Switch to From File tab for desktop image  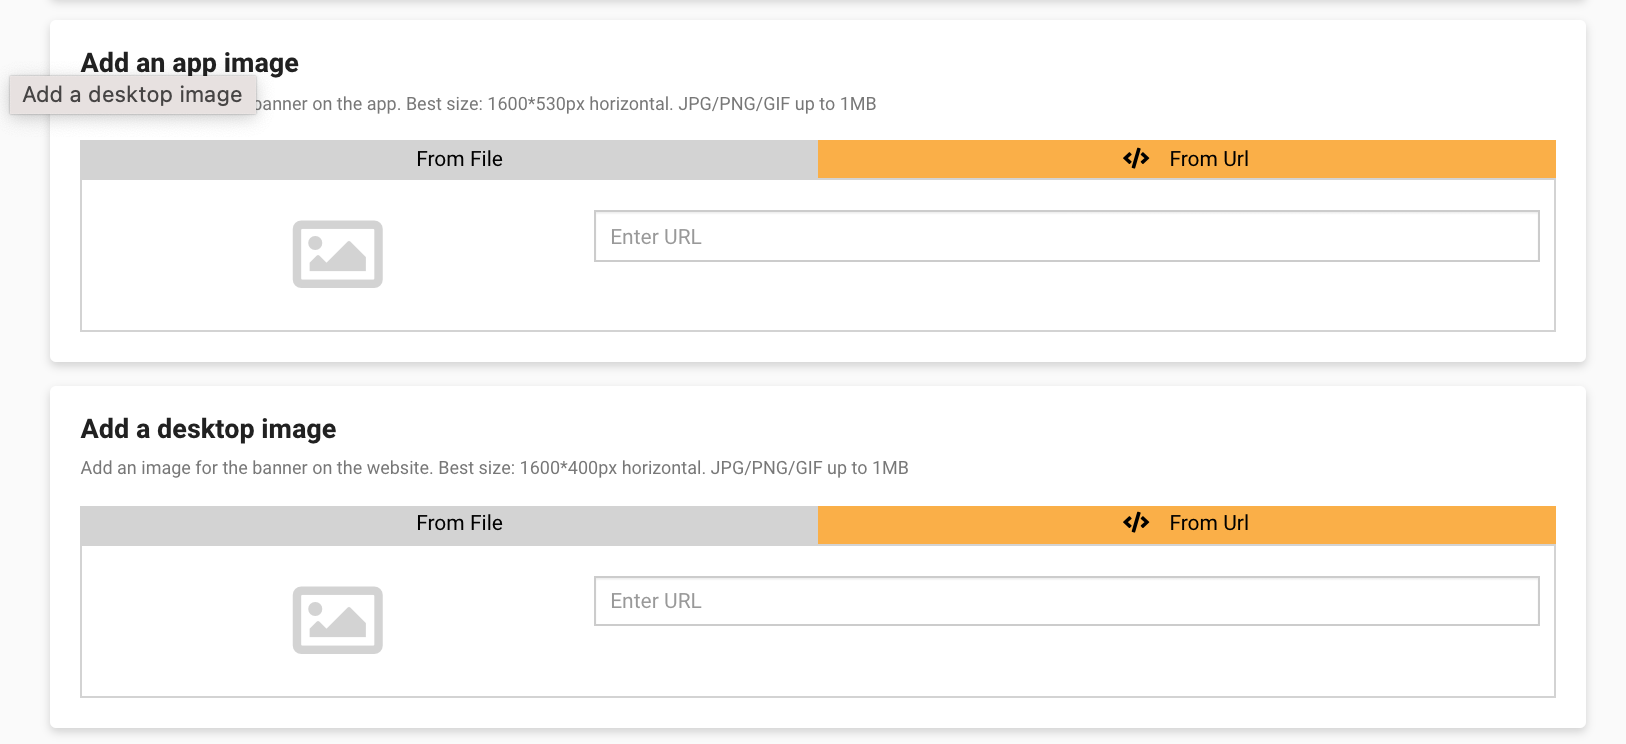coord(449,524)
